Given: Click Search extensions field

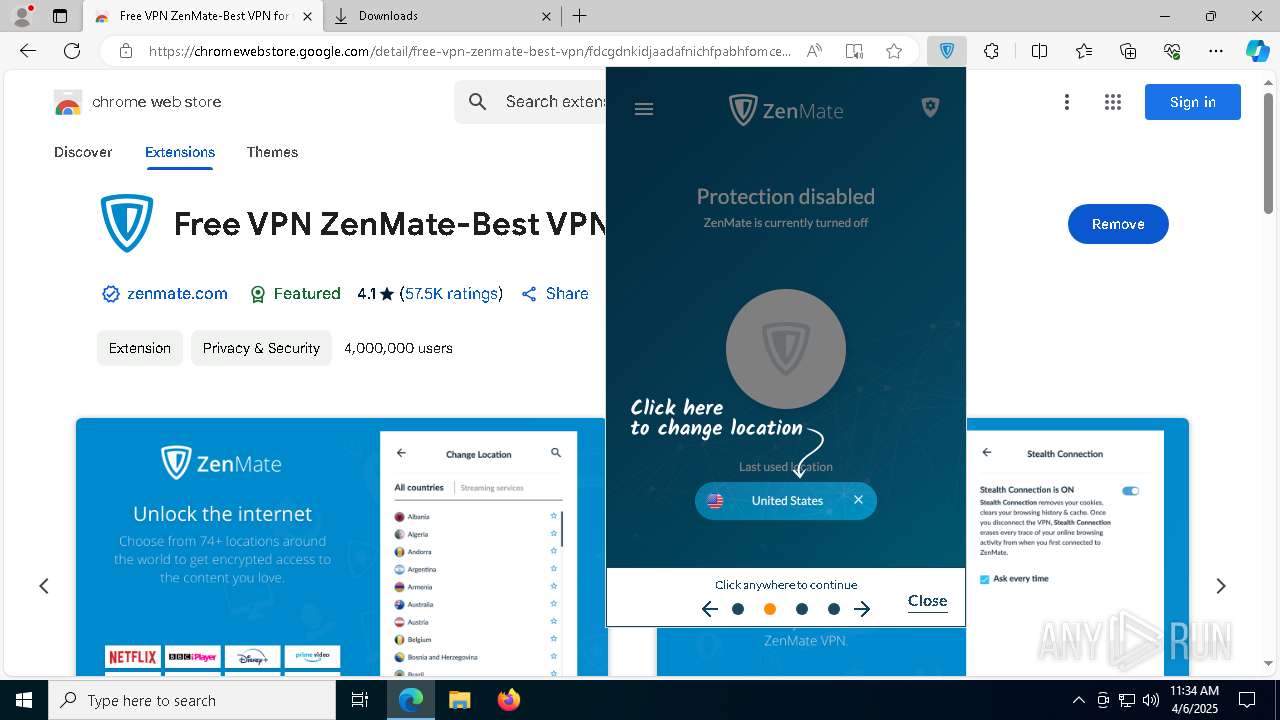Looking at the screenshot, I should coord(530,102).
